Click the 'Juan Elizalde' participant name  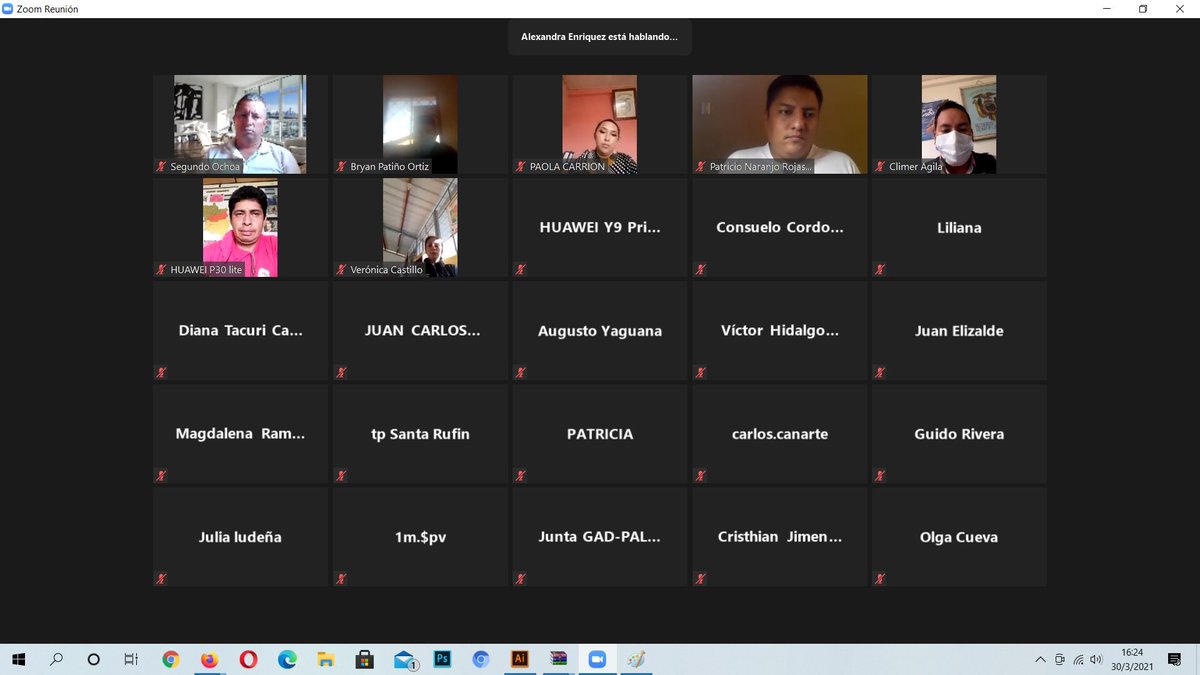coord(959,330)
